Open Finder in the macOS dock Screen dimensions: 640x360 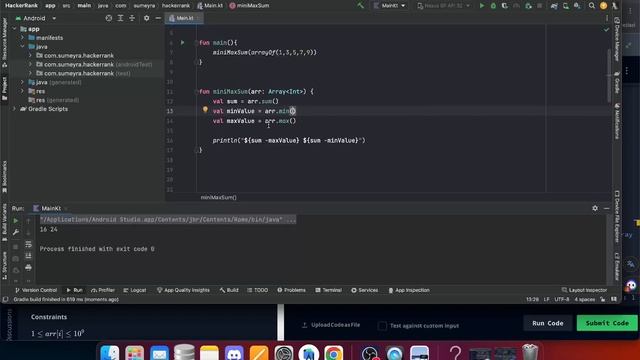(x=110, y=353)
